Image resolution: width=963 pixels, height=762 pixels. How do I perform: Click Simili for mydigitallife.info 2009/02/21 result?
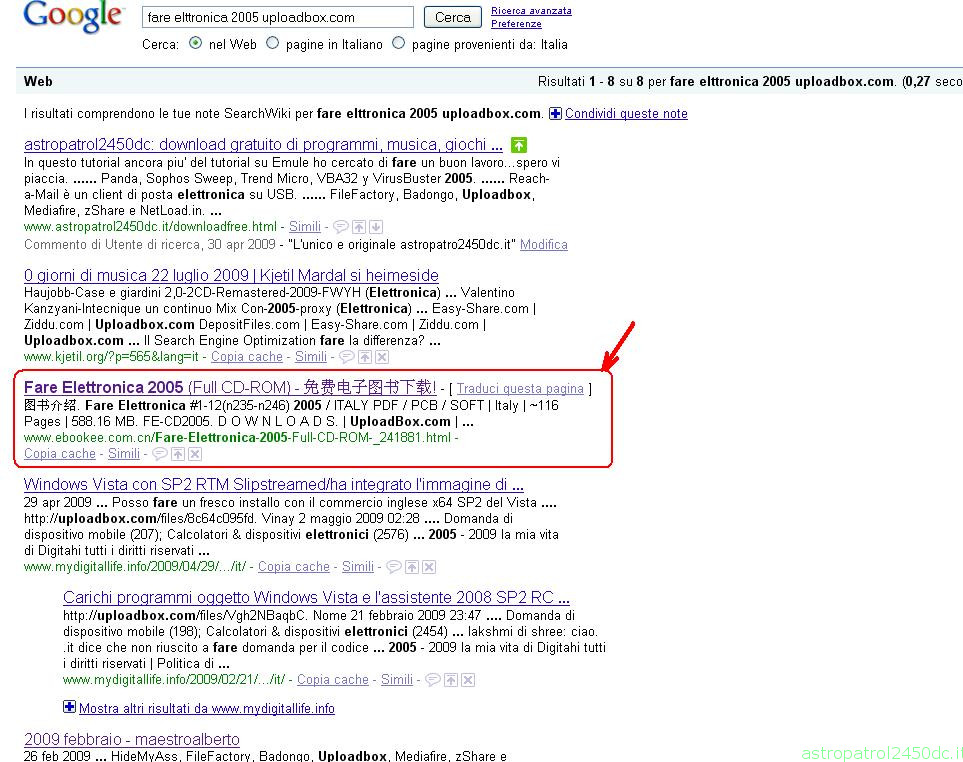click(x=397, y=680)
